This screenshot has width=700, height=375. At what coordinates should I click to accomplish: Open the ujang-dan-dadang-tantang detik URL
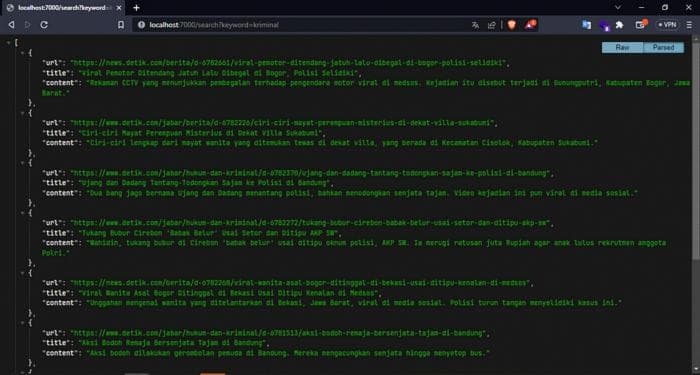pyautogui.click(x=311, y=173)
